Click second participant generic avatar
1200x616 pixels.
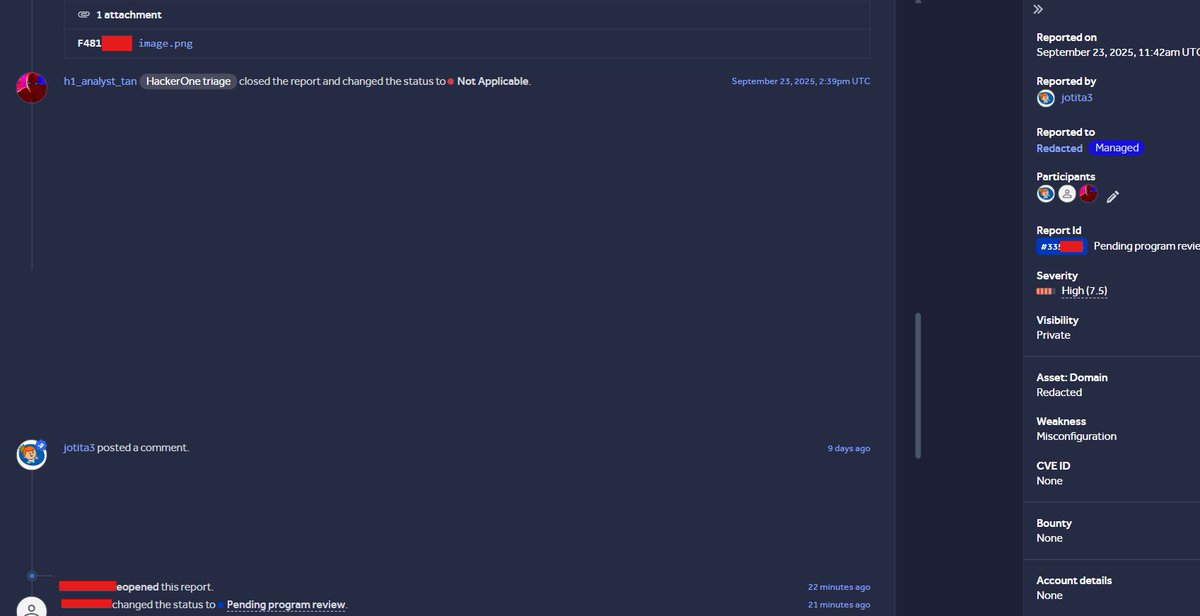pyautogui.click(x=1067, y=194)
